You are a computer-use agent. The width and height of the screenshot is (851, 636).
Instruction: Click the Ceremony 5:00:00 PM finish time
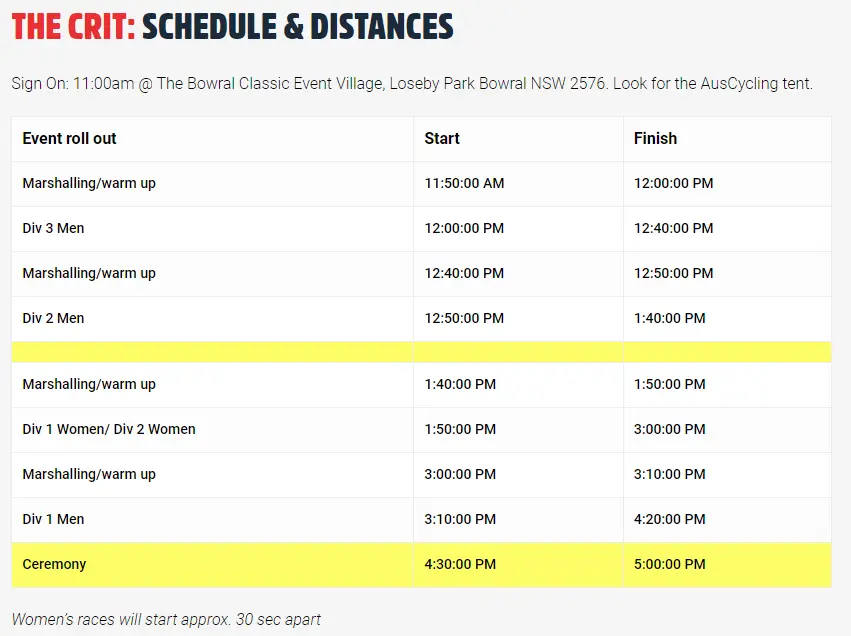point(669,564)
